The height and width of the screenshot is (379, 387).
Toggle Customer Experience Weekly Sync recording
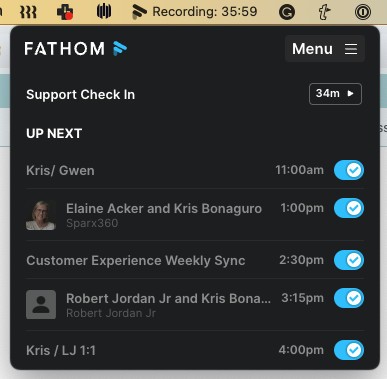[x=349, y=260]
